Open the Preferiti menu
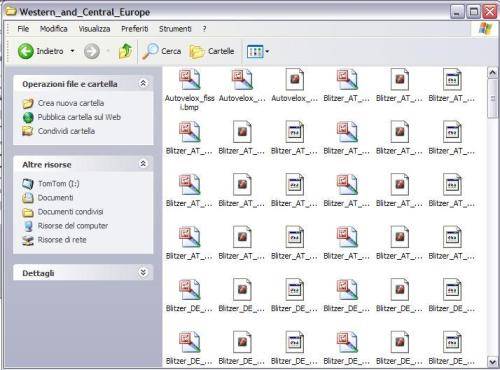The image size is (500, 370). click(135, 29)
